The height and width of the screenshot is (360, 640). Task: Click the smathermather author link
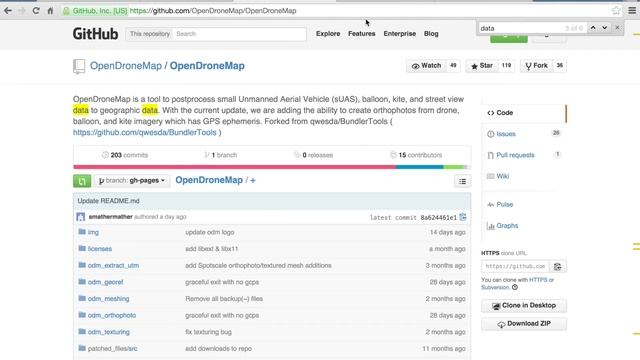pyautogui.click(x=111, y=217)
